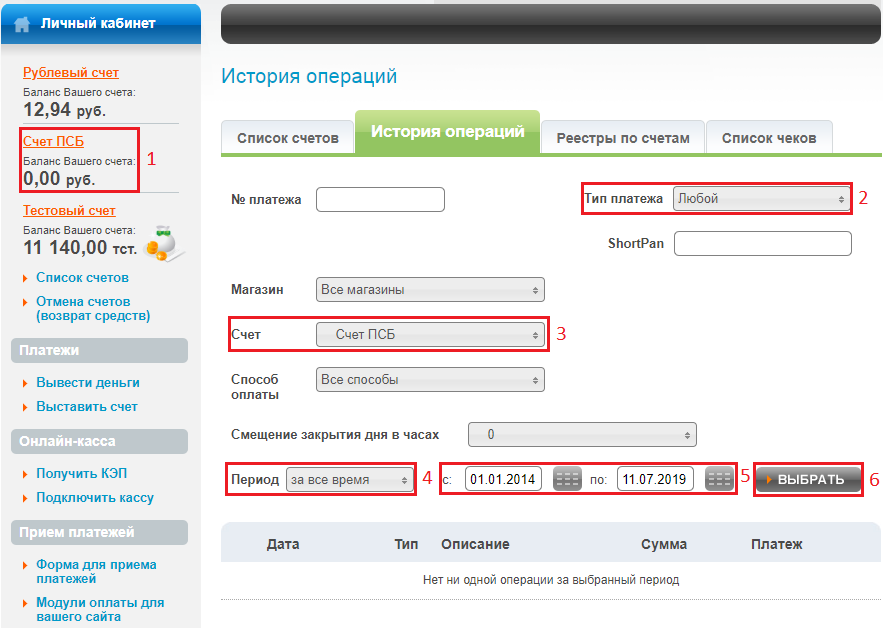The width and height of the screenshot is (883, 628).
Task: Switch to the Список счетов tab
Action: (287, 138)
